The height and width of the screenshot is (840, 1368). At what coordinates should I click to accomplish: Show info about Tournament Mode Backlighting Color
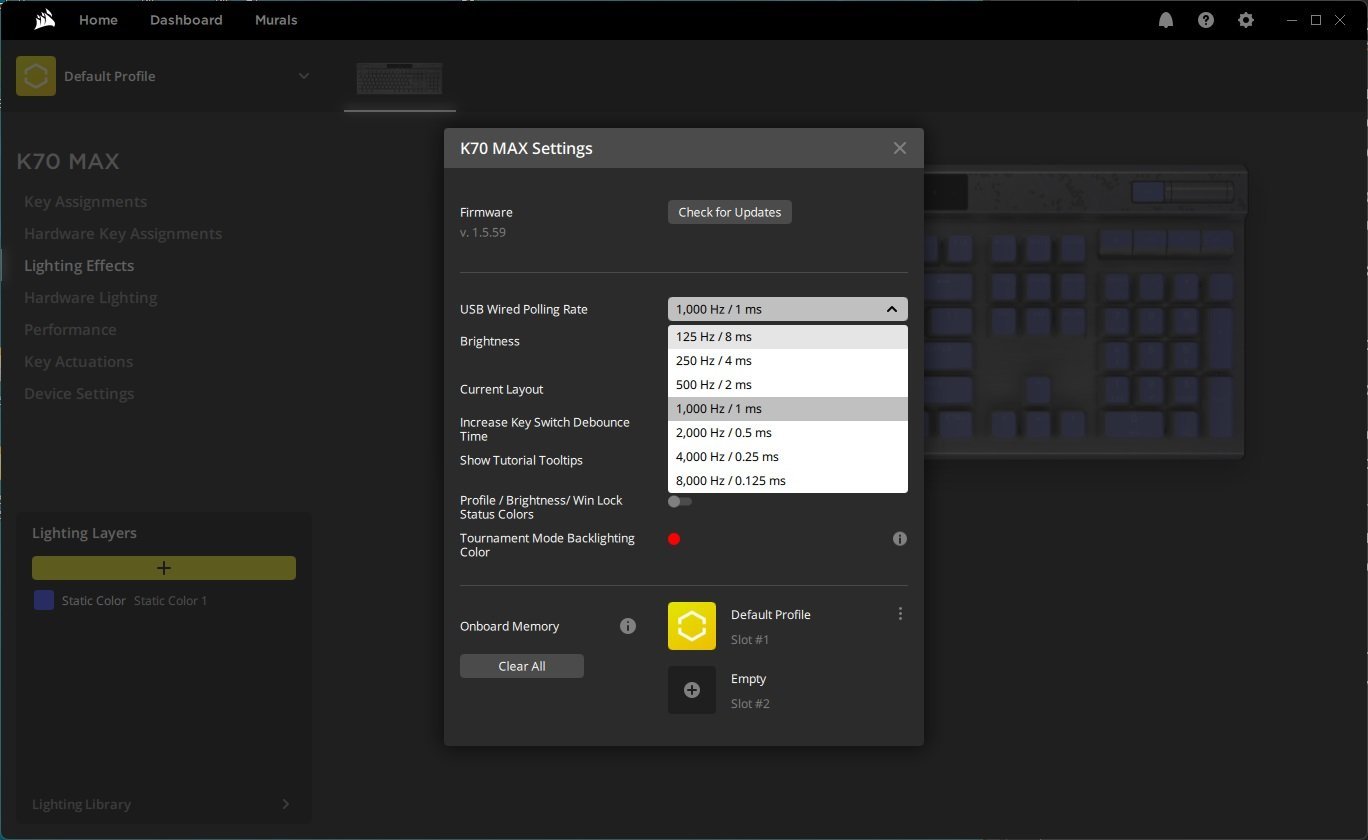point(900,539)
